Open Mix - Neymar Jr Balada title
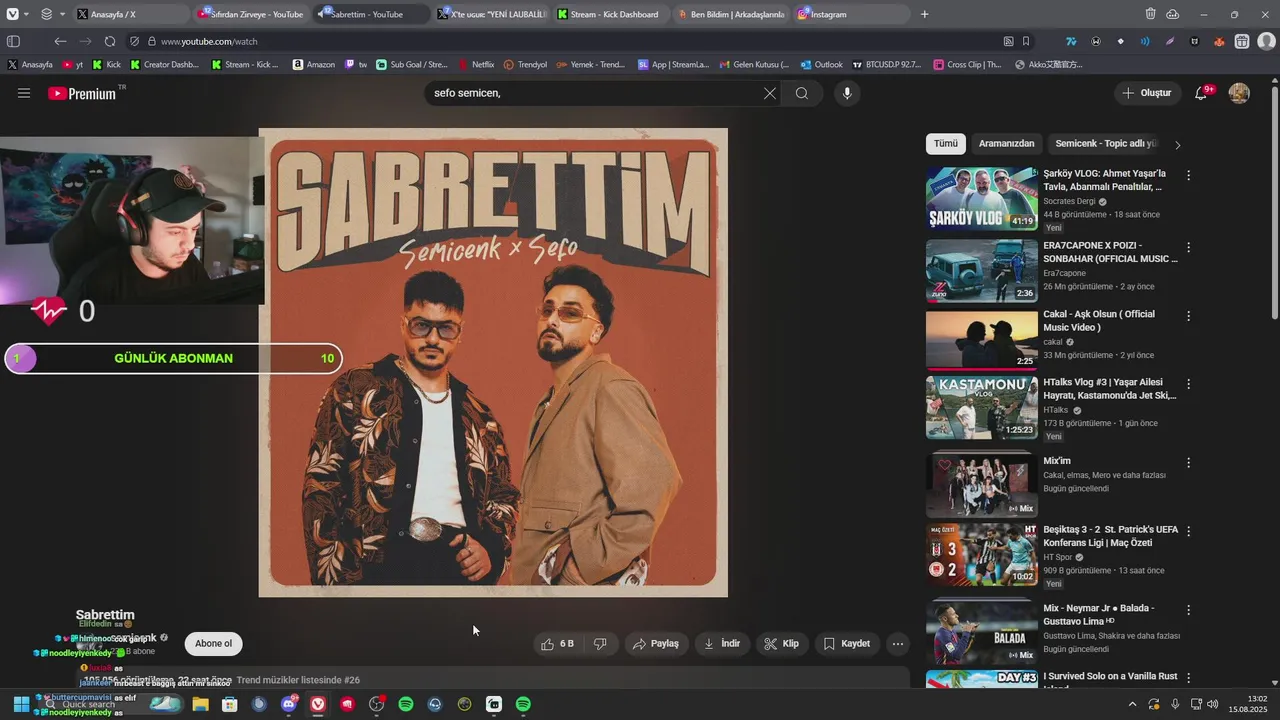This screenshot has width=1280, height=720. (x=1098, y=615)
